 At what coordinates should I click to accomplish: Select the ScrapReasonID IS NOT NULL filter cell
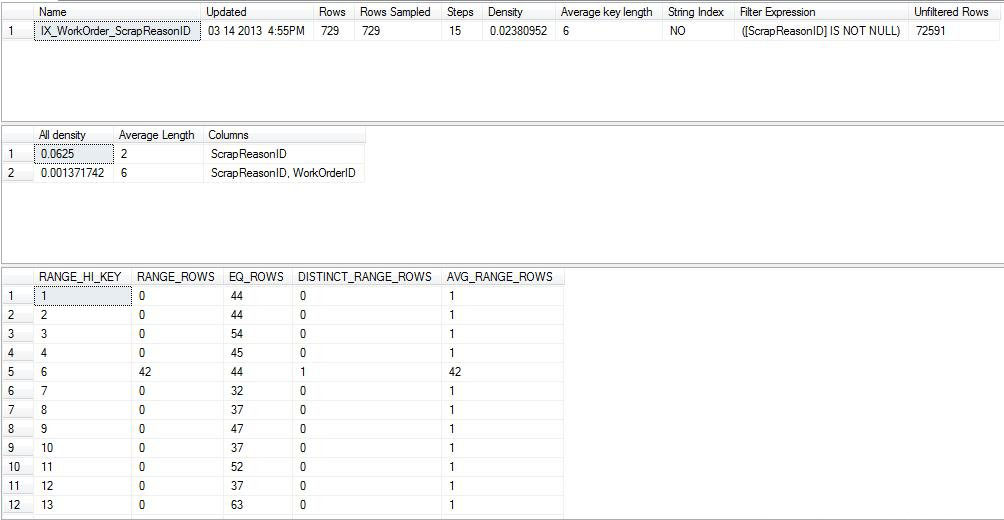pos(822,31)
